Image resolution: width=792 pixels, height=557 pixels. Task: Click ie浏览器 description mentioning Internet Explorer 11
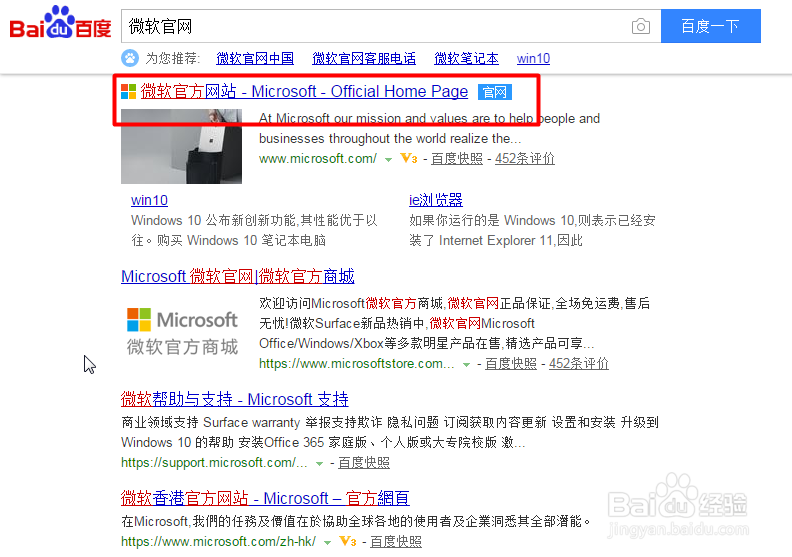(x=532, y=230)
